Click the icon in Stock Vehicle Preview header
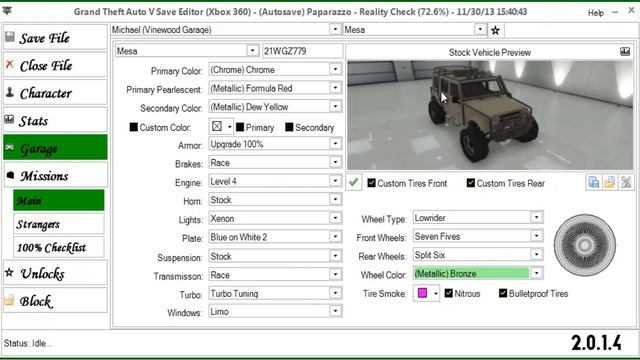640x360 pixels. [625, 51]
